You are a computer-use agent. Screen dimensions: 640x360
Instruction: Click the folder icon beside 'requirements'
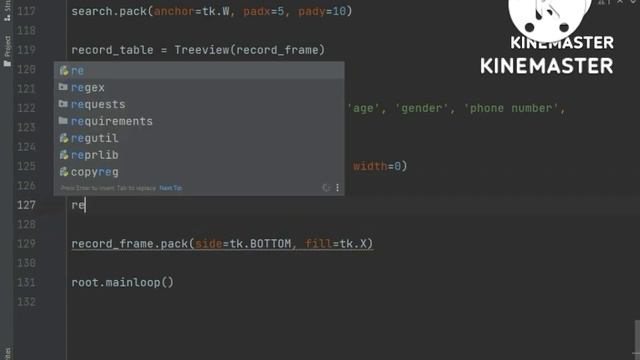click(x=63, y=121)
